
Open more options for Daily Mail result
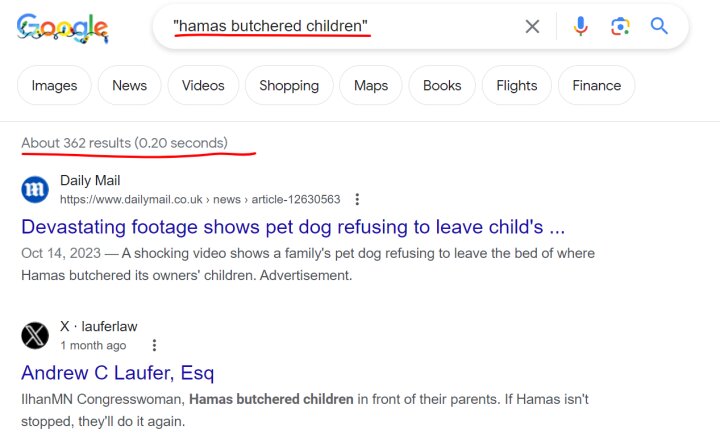(x=357, y=199)
